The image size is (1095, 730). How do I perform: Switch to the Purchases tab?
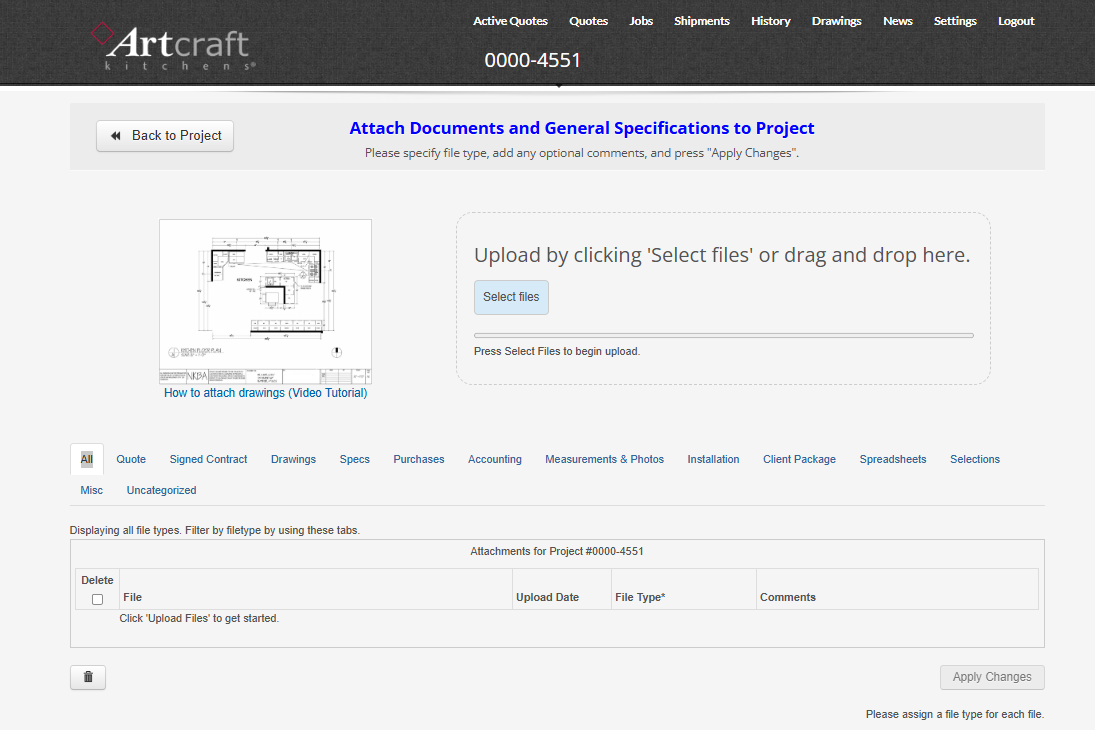419,459
